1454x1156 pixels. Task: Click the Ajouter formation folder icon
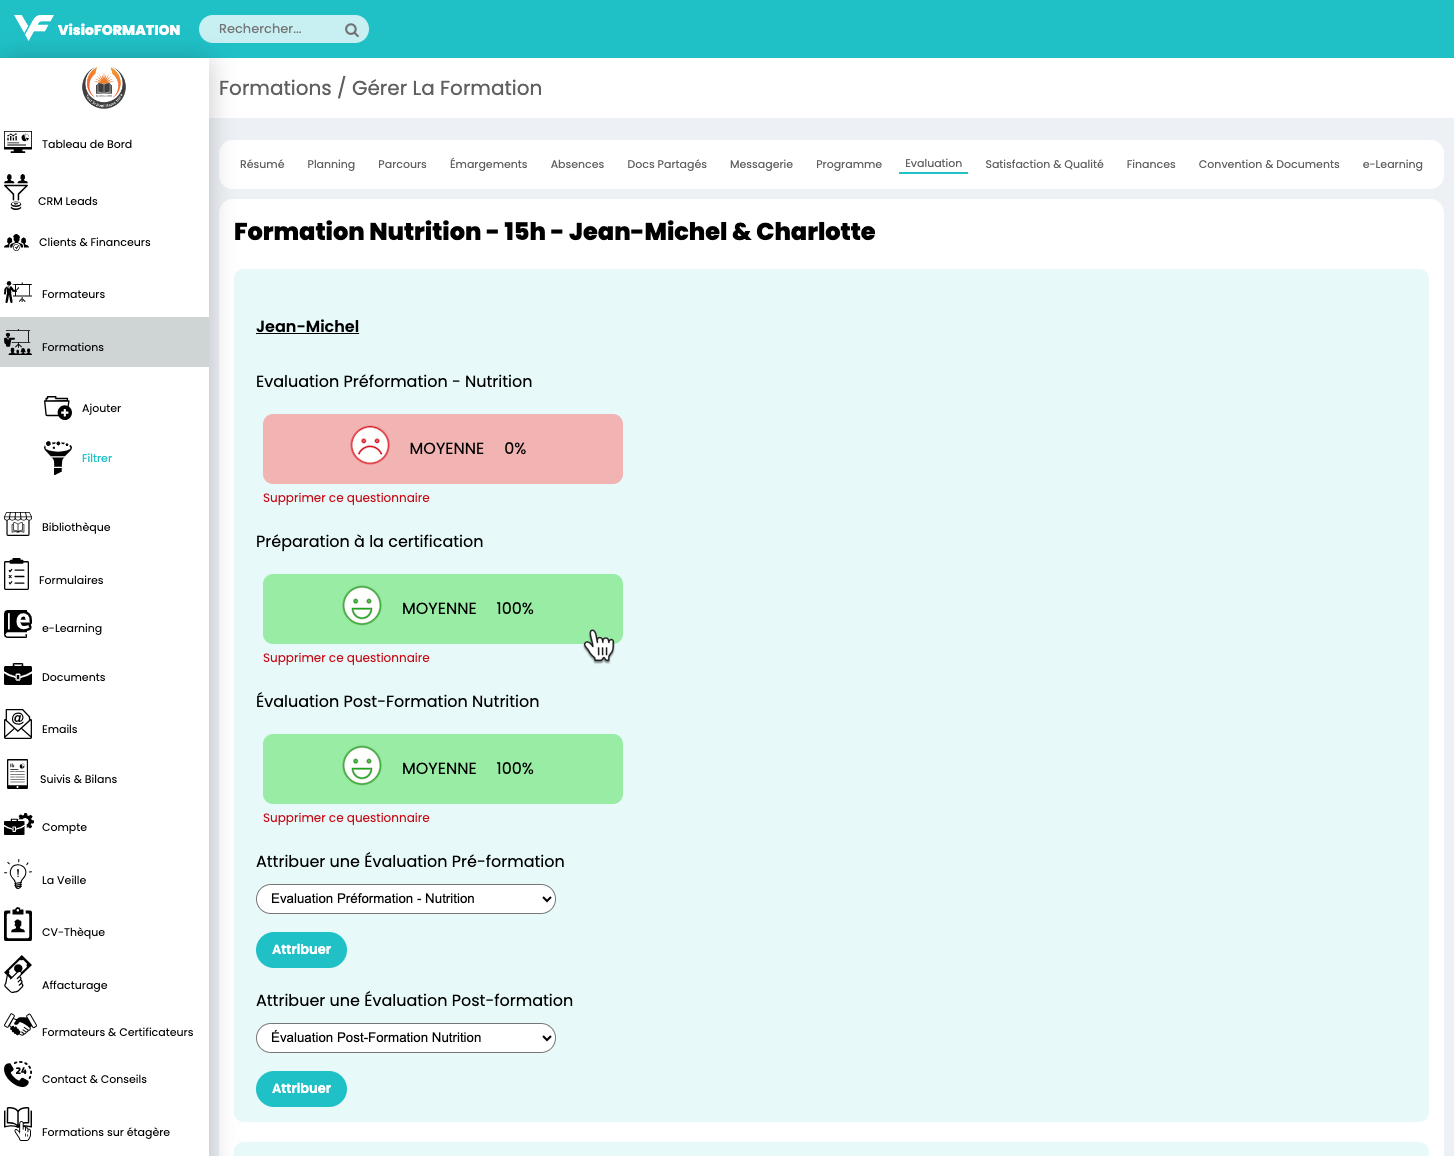58,408
